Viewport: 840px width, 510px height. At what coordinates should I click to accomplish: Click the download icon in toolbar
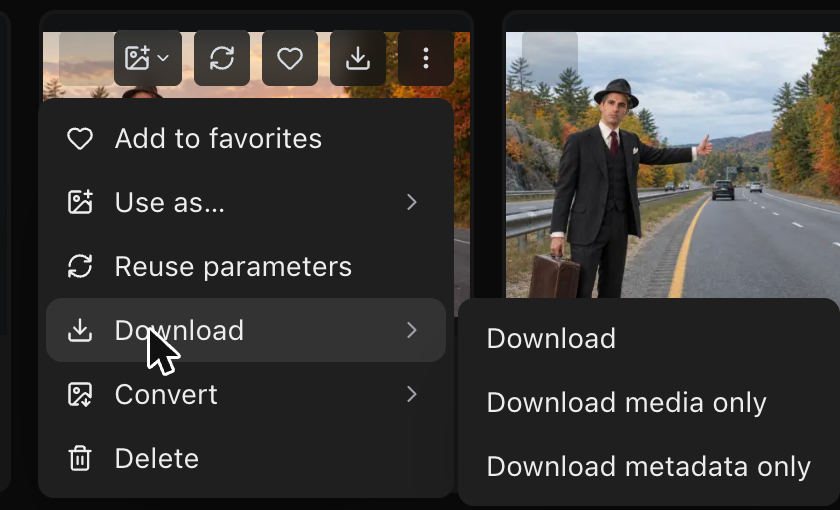click(358, 58)
